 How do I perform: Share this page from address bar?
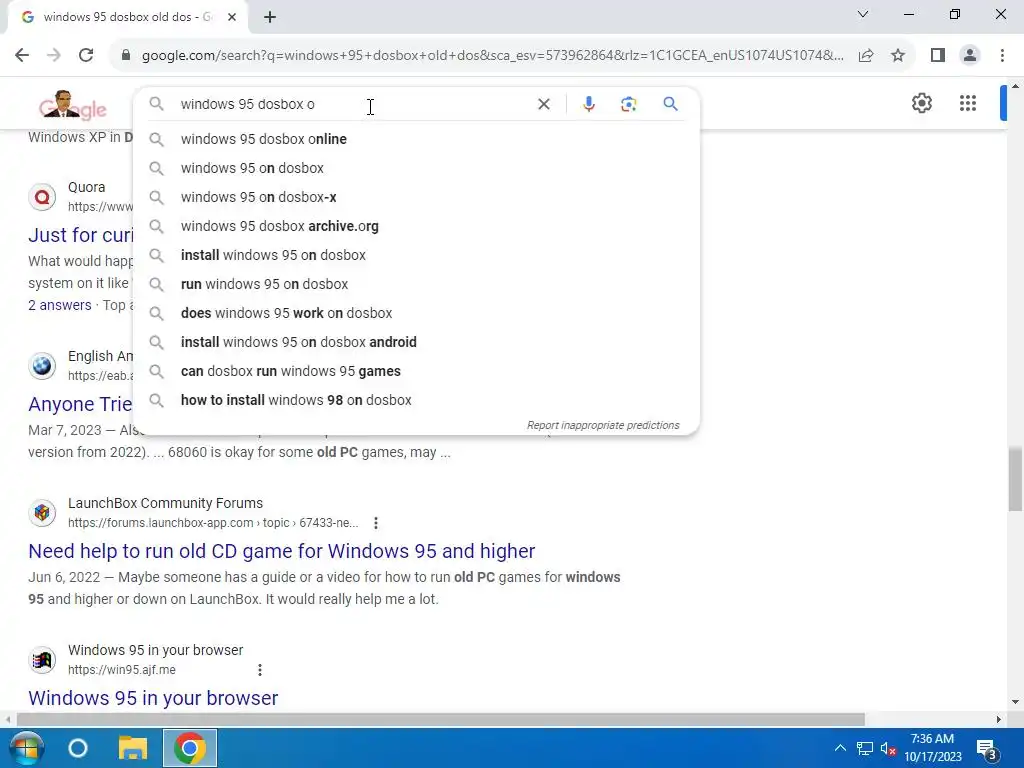pos(866,56)
